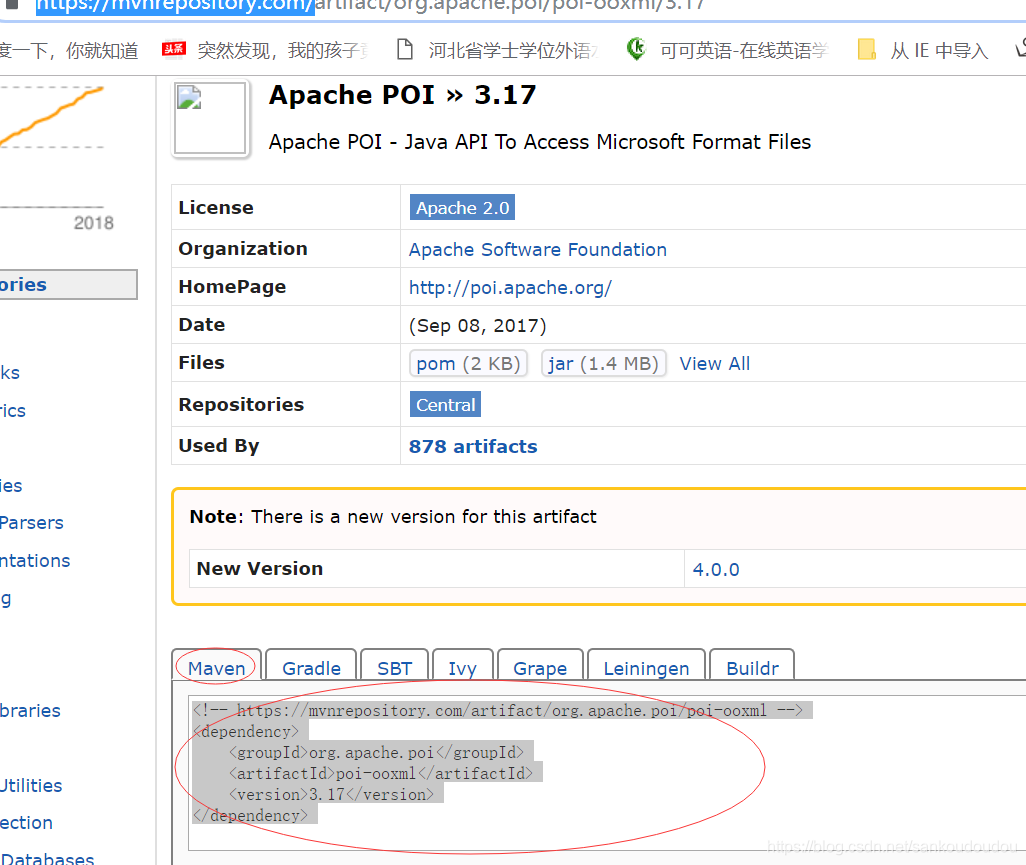This screenshot has height=865, width=1026.
Task: Click View All files link
Action: pos(715,363)
